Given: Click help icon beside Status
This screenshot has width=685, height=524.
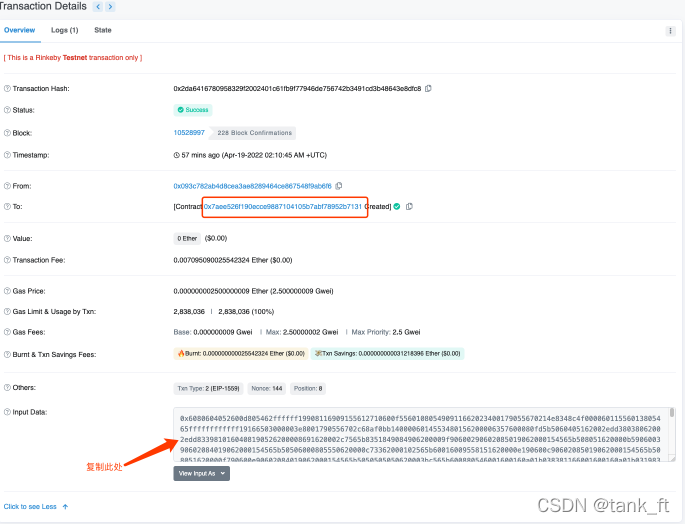Looking at the screenshot, I should coord(7,110).
